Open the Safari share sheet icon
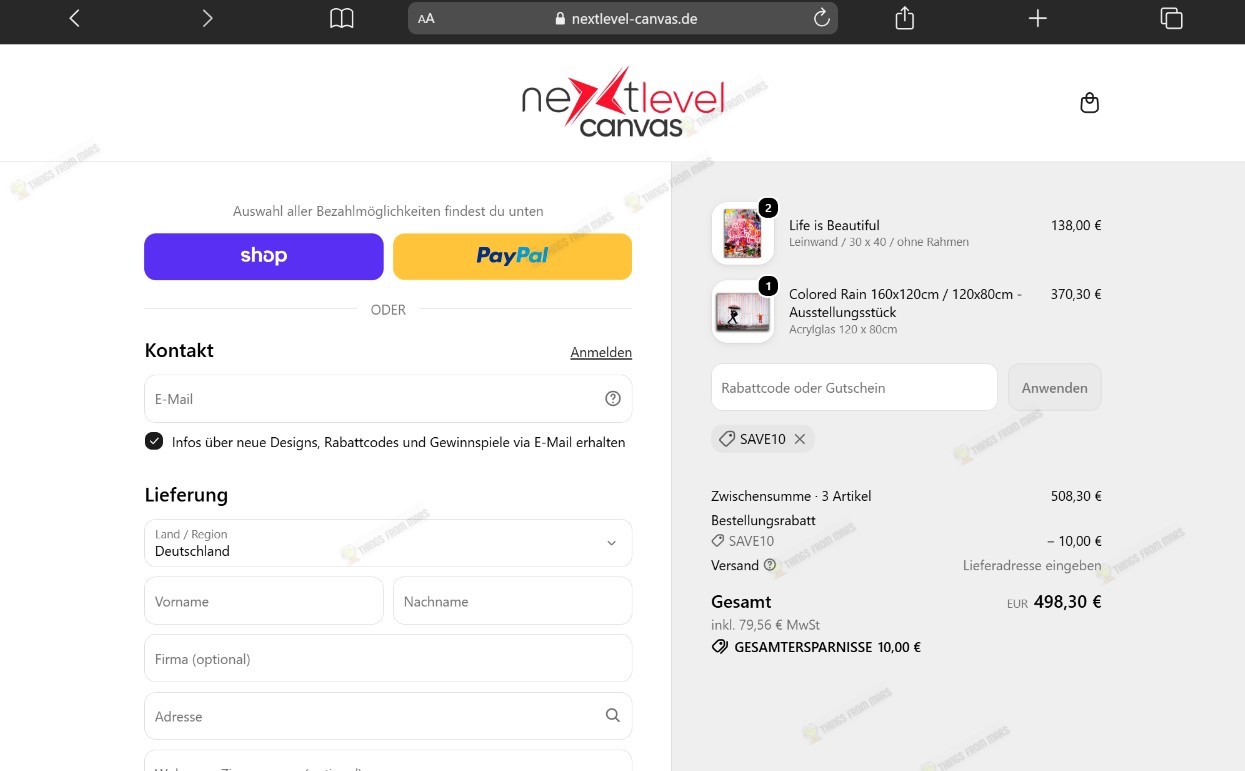The height and width of the screenshot is (771, 1245). click(x=905, y=18)
